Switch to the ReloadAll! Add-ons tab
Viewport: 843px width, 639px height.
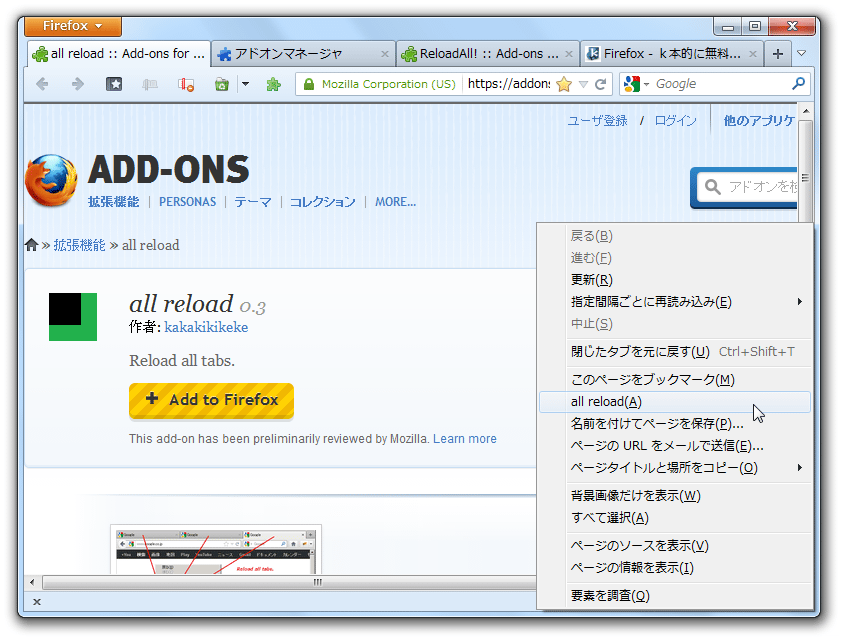488,54
